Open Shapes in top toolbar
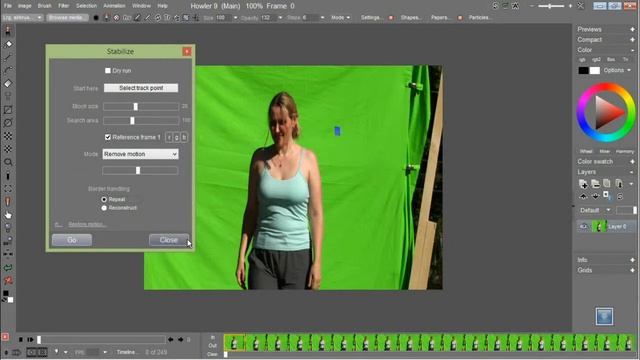640x360 pixels. 411,18
